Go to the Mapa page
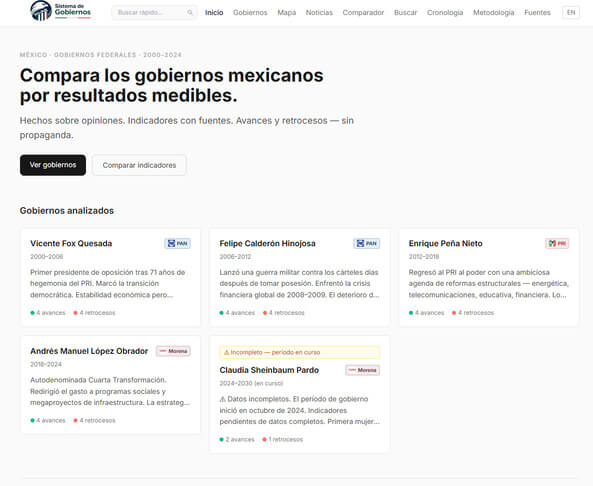This screenshot has width=593, height=486. coord(287,12)
